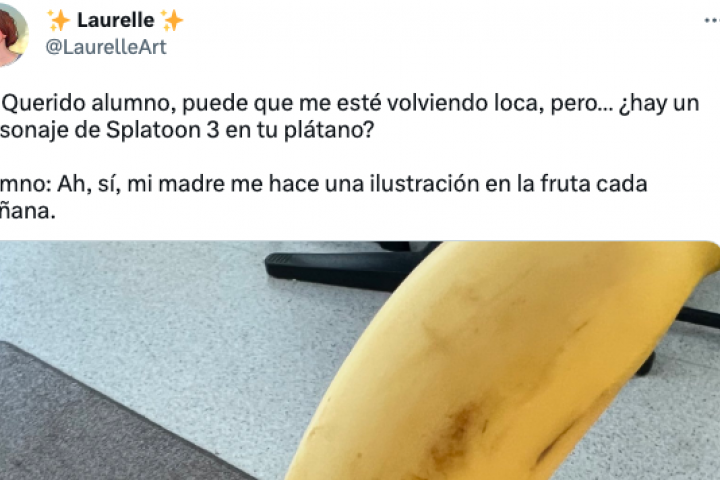Click the word 'fruta' in the tweet
This screenshot has height=480, width=720.
tap(565, 184)
